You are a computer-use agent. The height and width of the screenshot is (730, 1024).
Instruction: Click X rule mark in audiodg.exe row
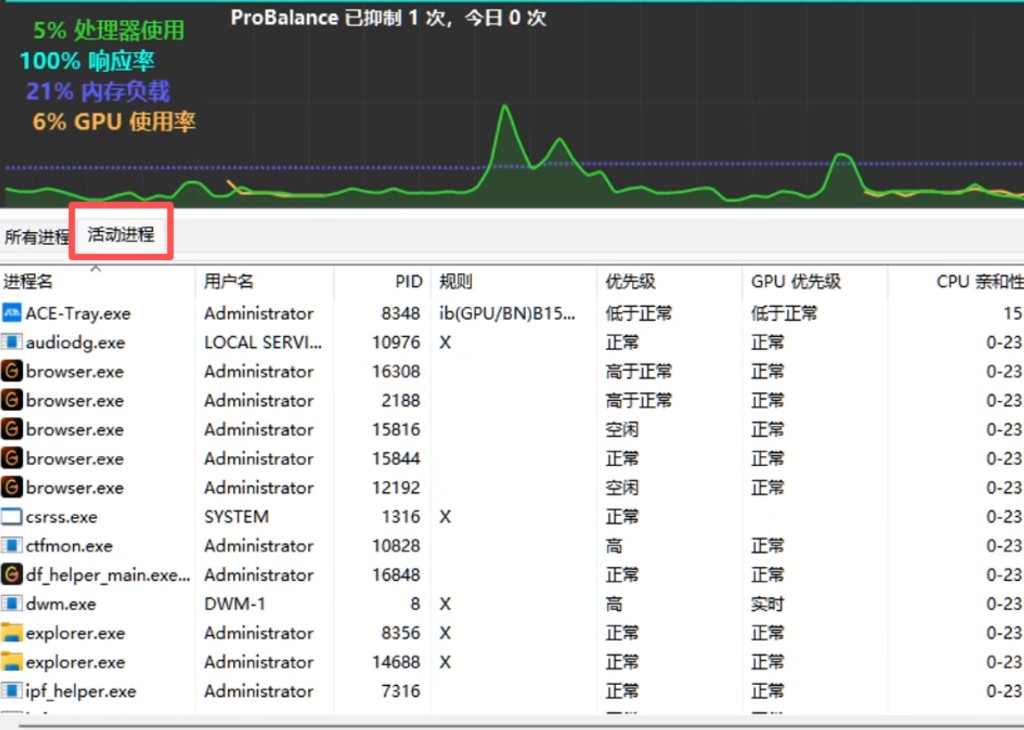click(x=445, y=342)
